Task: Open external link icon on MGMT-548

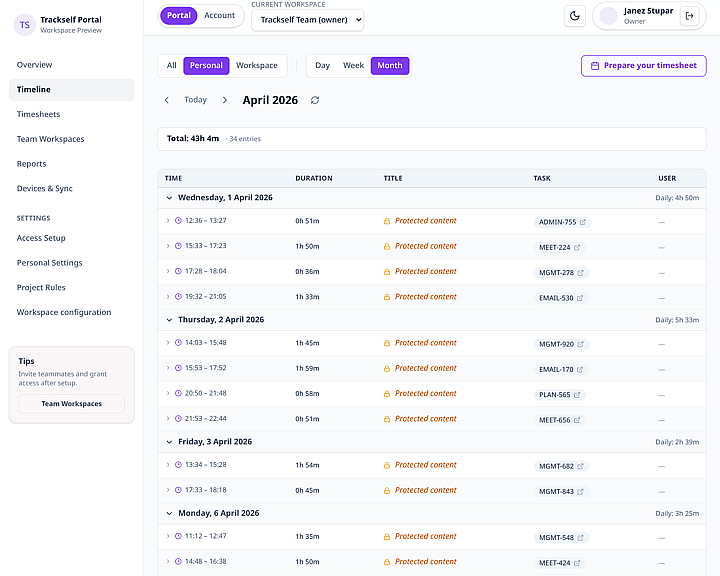Action: tap(580, 537)
